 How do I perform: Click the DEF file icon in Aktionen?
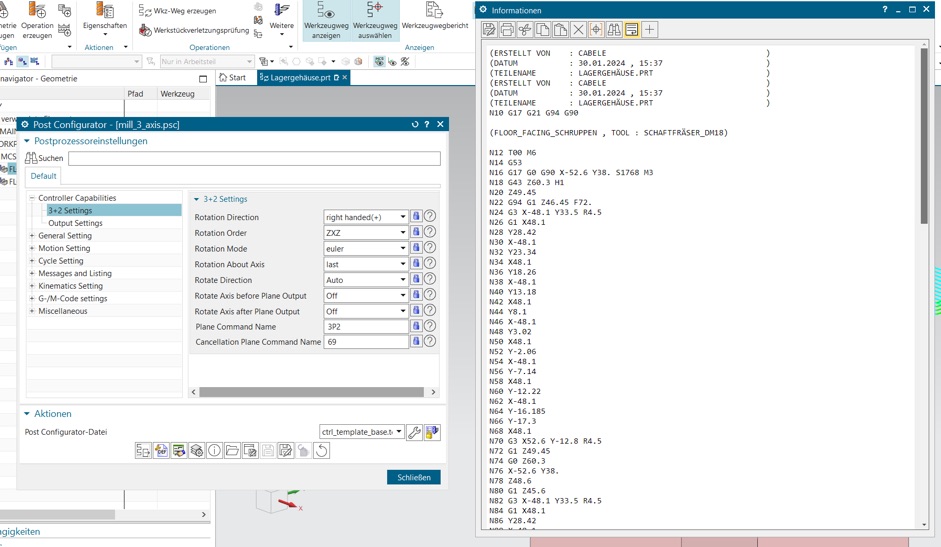161,450
